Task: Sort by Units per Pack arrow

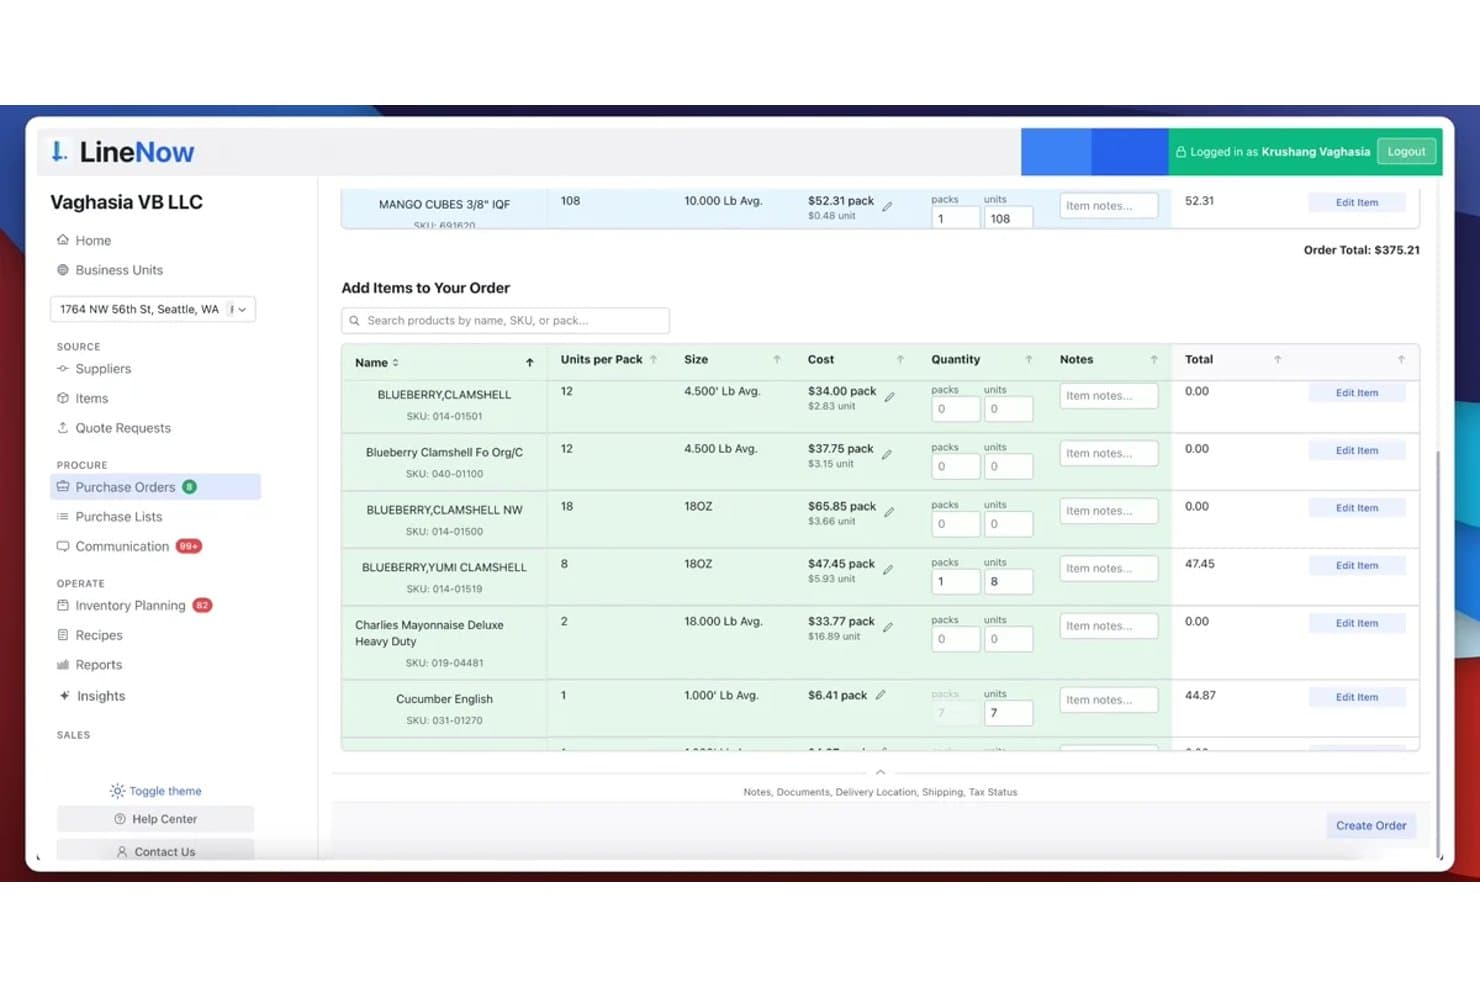Action: click(653, 360)
